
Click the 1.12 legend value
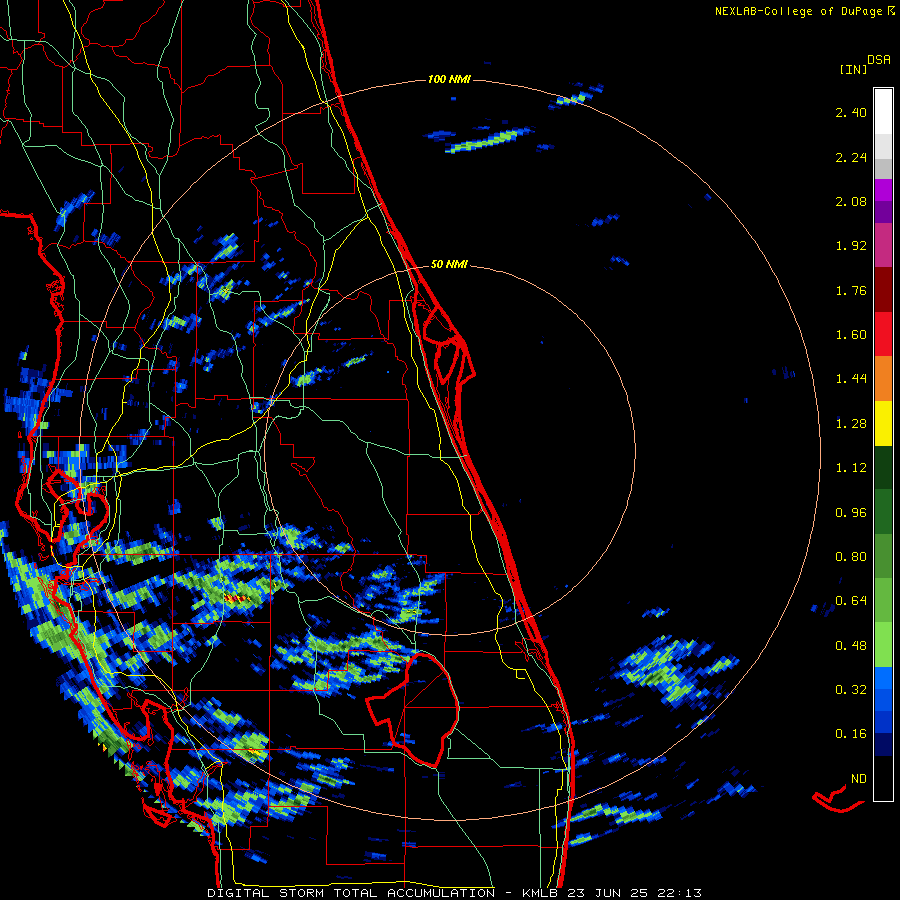(x=851, y=468)
